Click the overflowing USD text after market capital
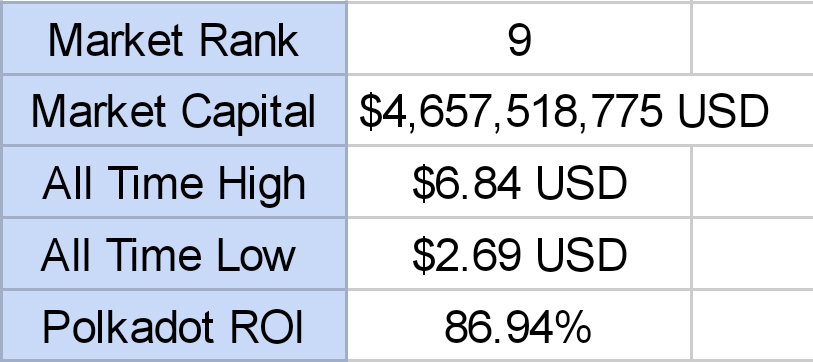Screen dimensions: 813x362 point(723,110)
